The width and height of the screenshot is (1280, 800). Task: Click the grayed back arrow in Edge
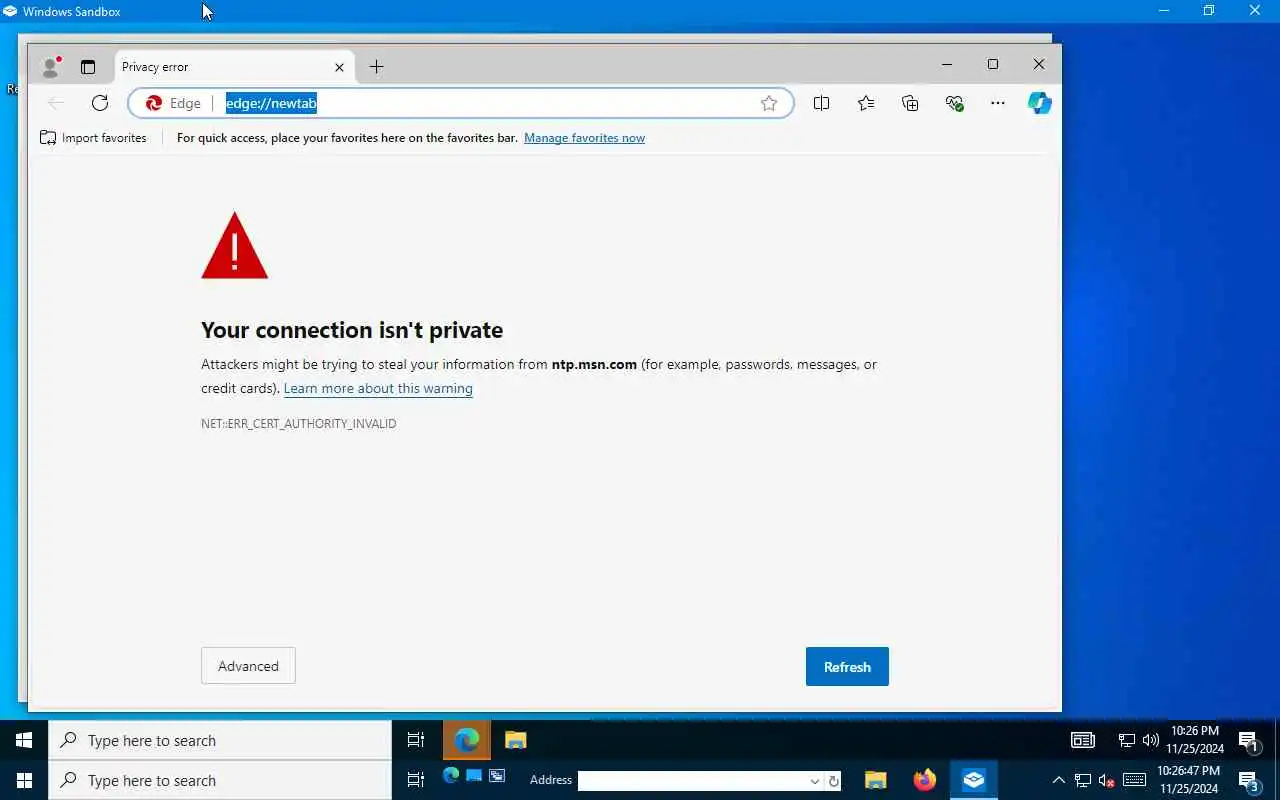(x=56, y=103)
